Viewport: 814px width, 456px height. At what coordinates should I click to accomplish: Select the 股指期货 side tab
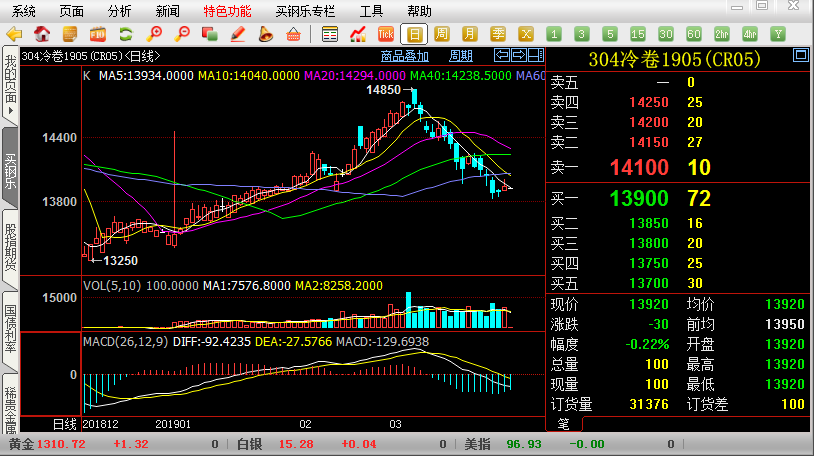click(x=10, y=247)
